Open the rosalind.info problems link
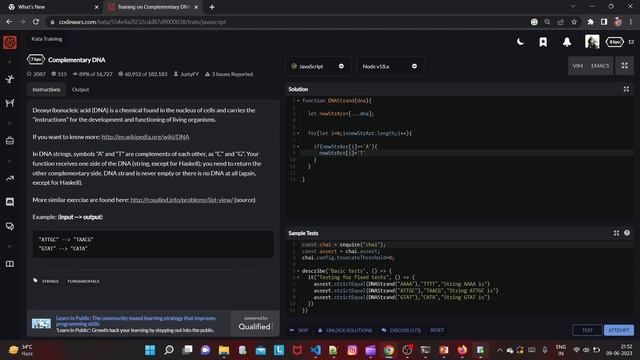640x360 pixels. (182, 200)
